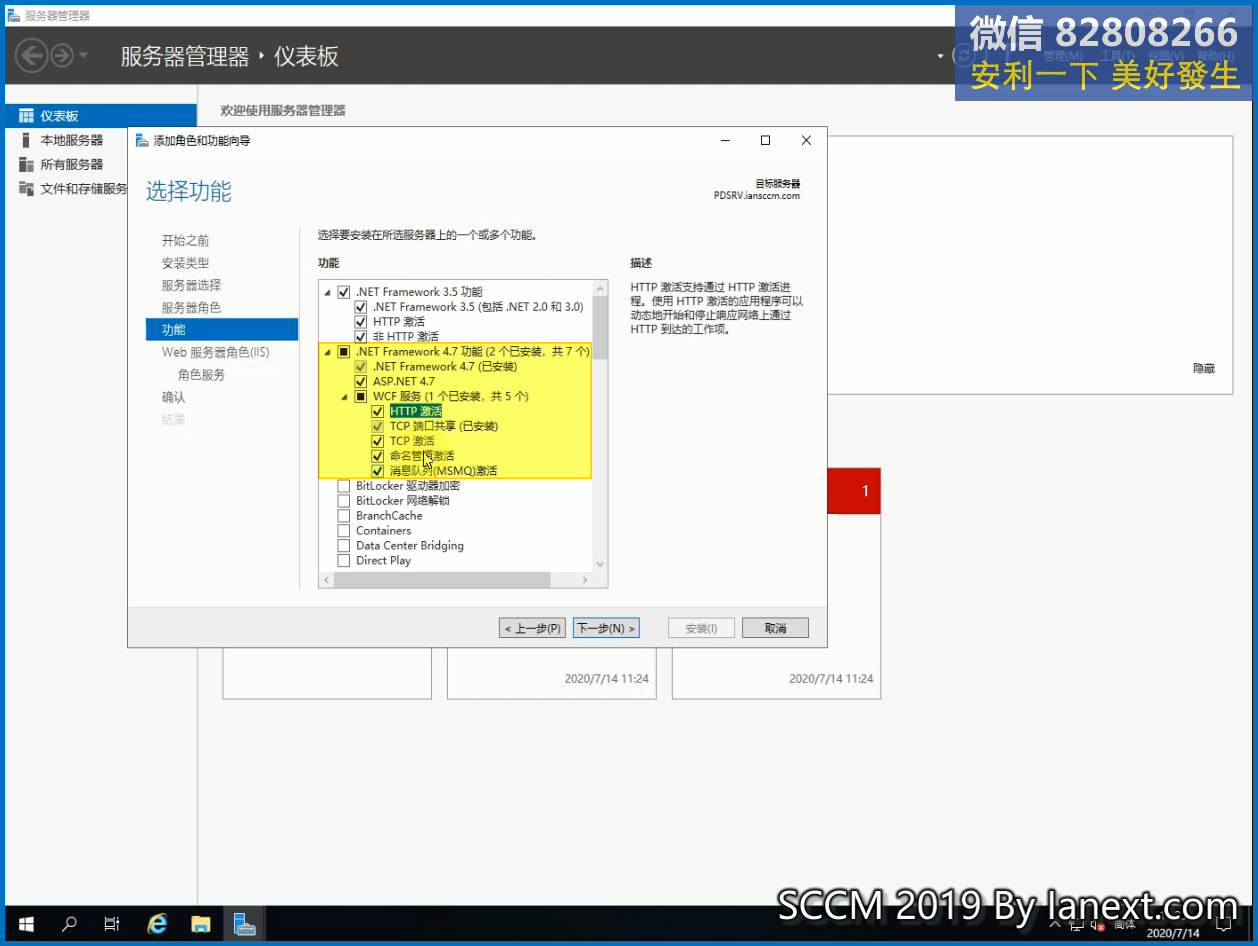This screenshot has width=1258, height=946.
Task: Check BitLocker 网络解锁 feature
Action: coord(344,501)
